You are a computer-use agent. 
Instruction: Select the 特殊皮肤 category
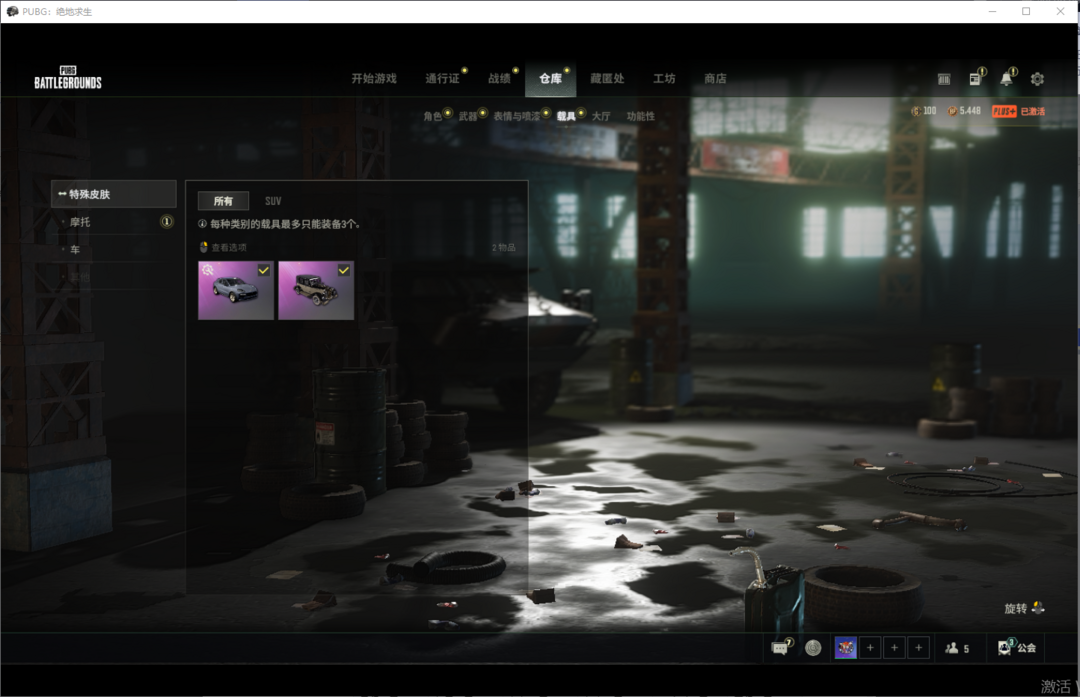tap(113, 194)
